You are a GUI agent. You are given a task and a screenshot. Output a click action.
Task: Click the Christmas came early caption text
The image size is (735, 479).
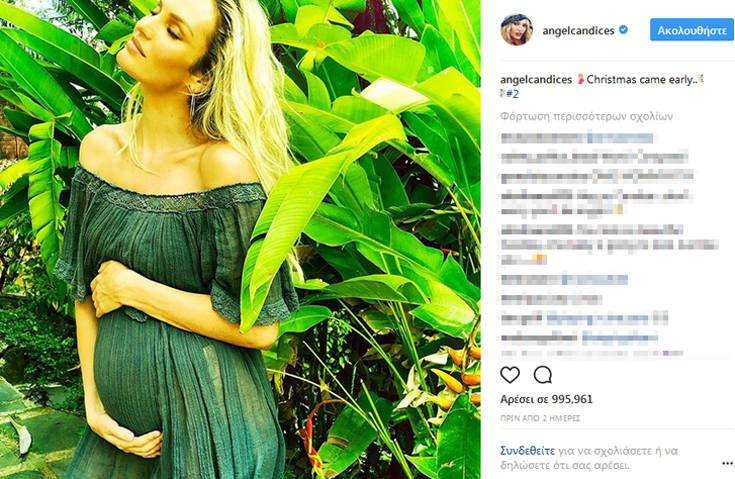point(641,80)
